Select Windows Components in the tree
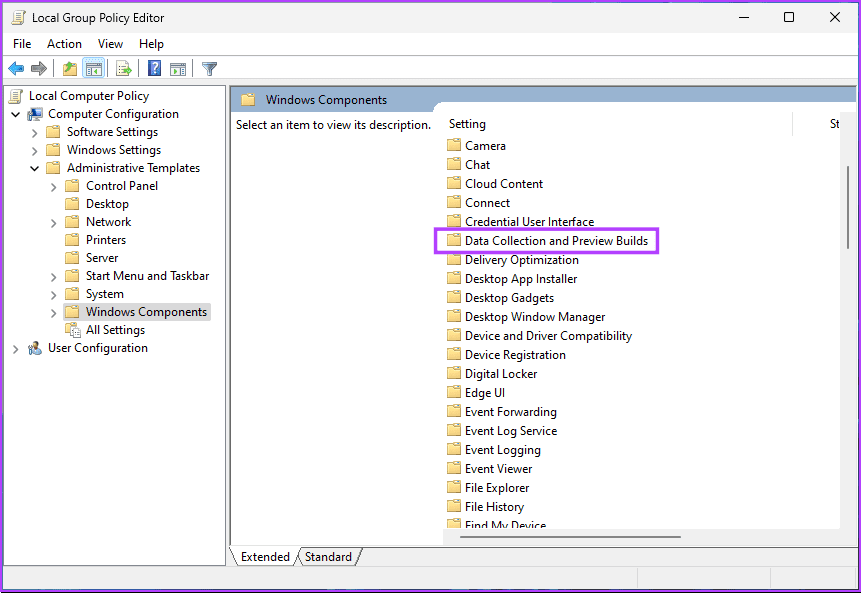The width and height of the screenshot is (861, 593). tap(137, 312)
